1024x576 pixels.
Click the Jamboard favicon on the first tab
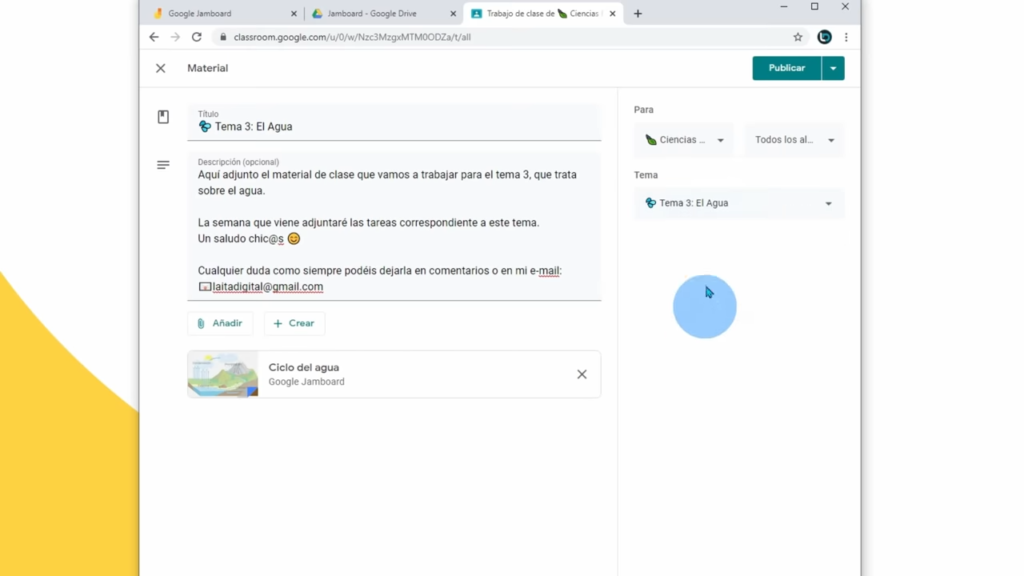158,14
